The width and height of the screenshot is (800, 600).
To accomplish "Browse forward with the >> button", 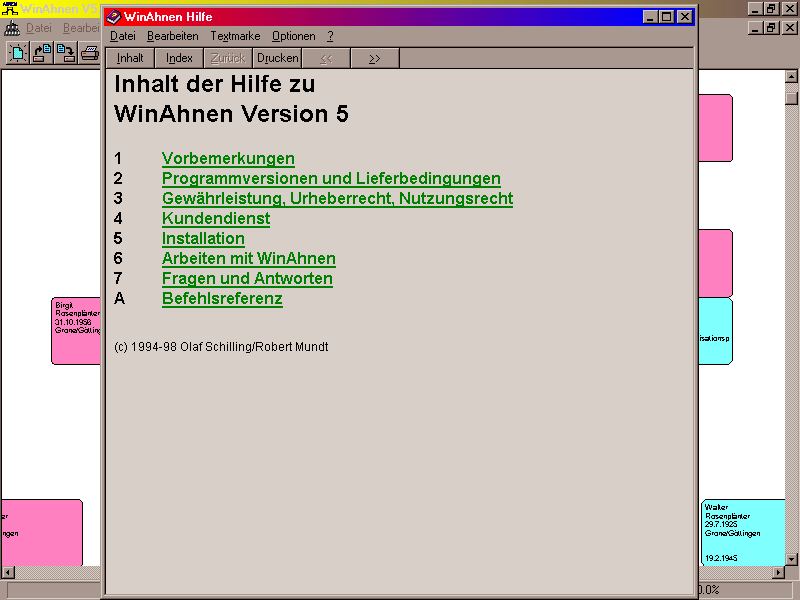I will [374, 58].
